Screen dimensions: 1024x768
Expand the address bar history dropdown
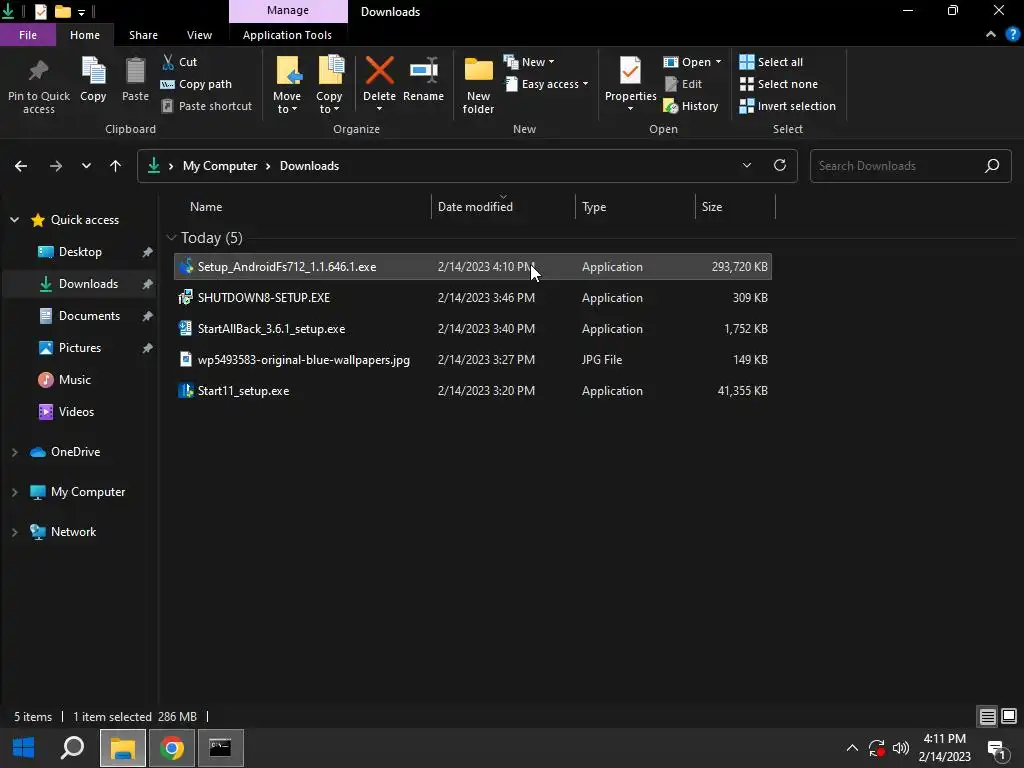tap(746, 165)
